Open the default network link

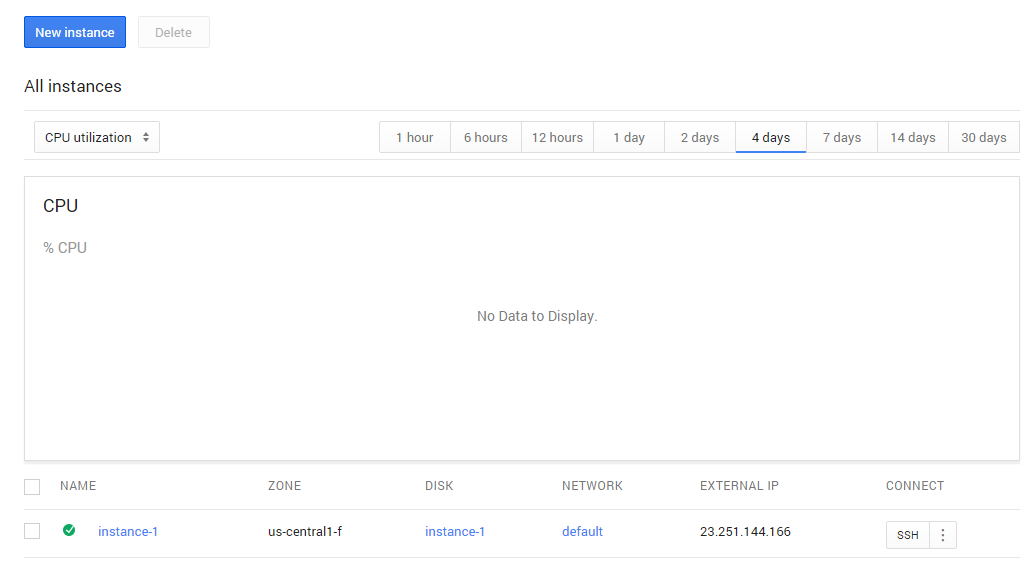(582, 532)
